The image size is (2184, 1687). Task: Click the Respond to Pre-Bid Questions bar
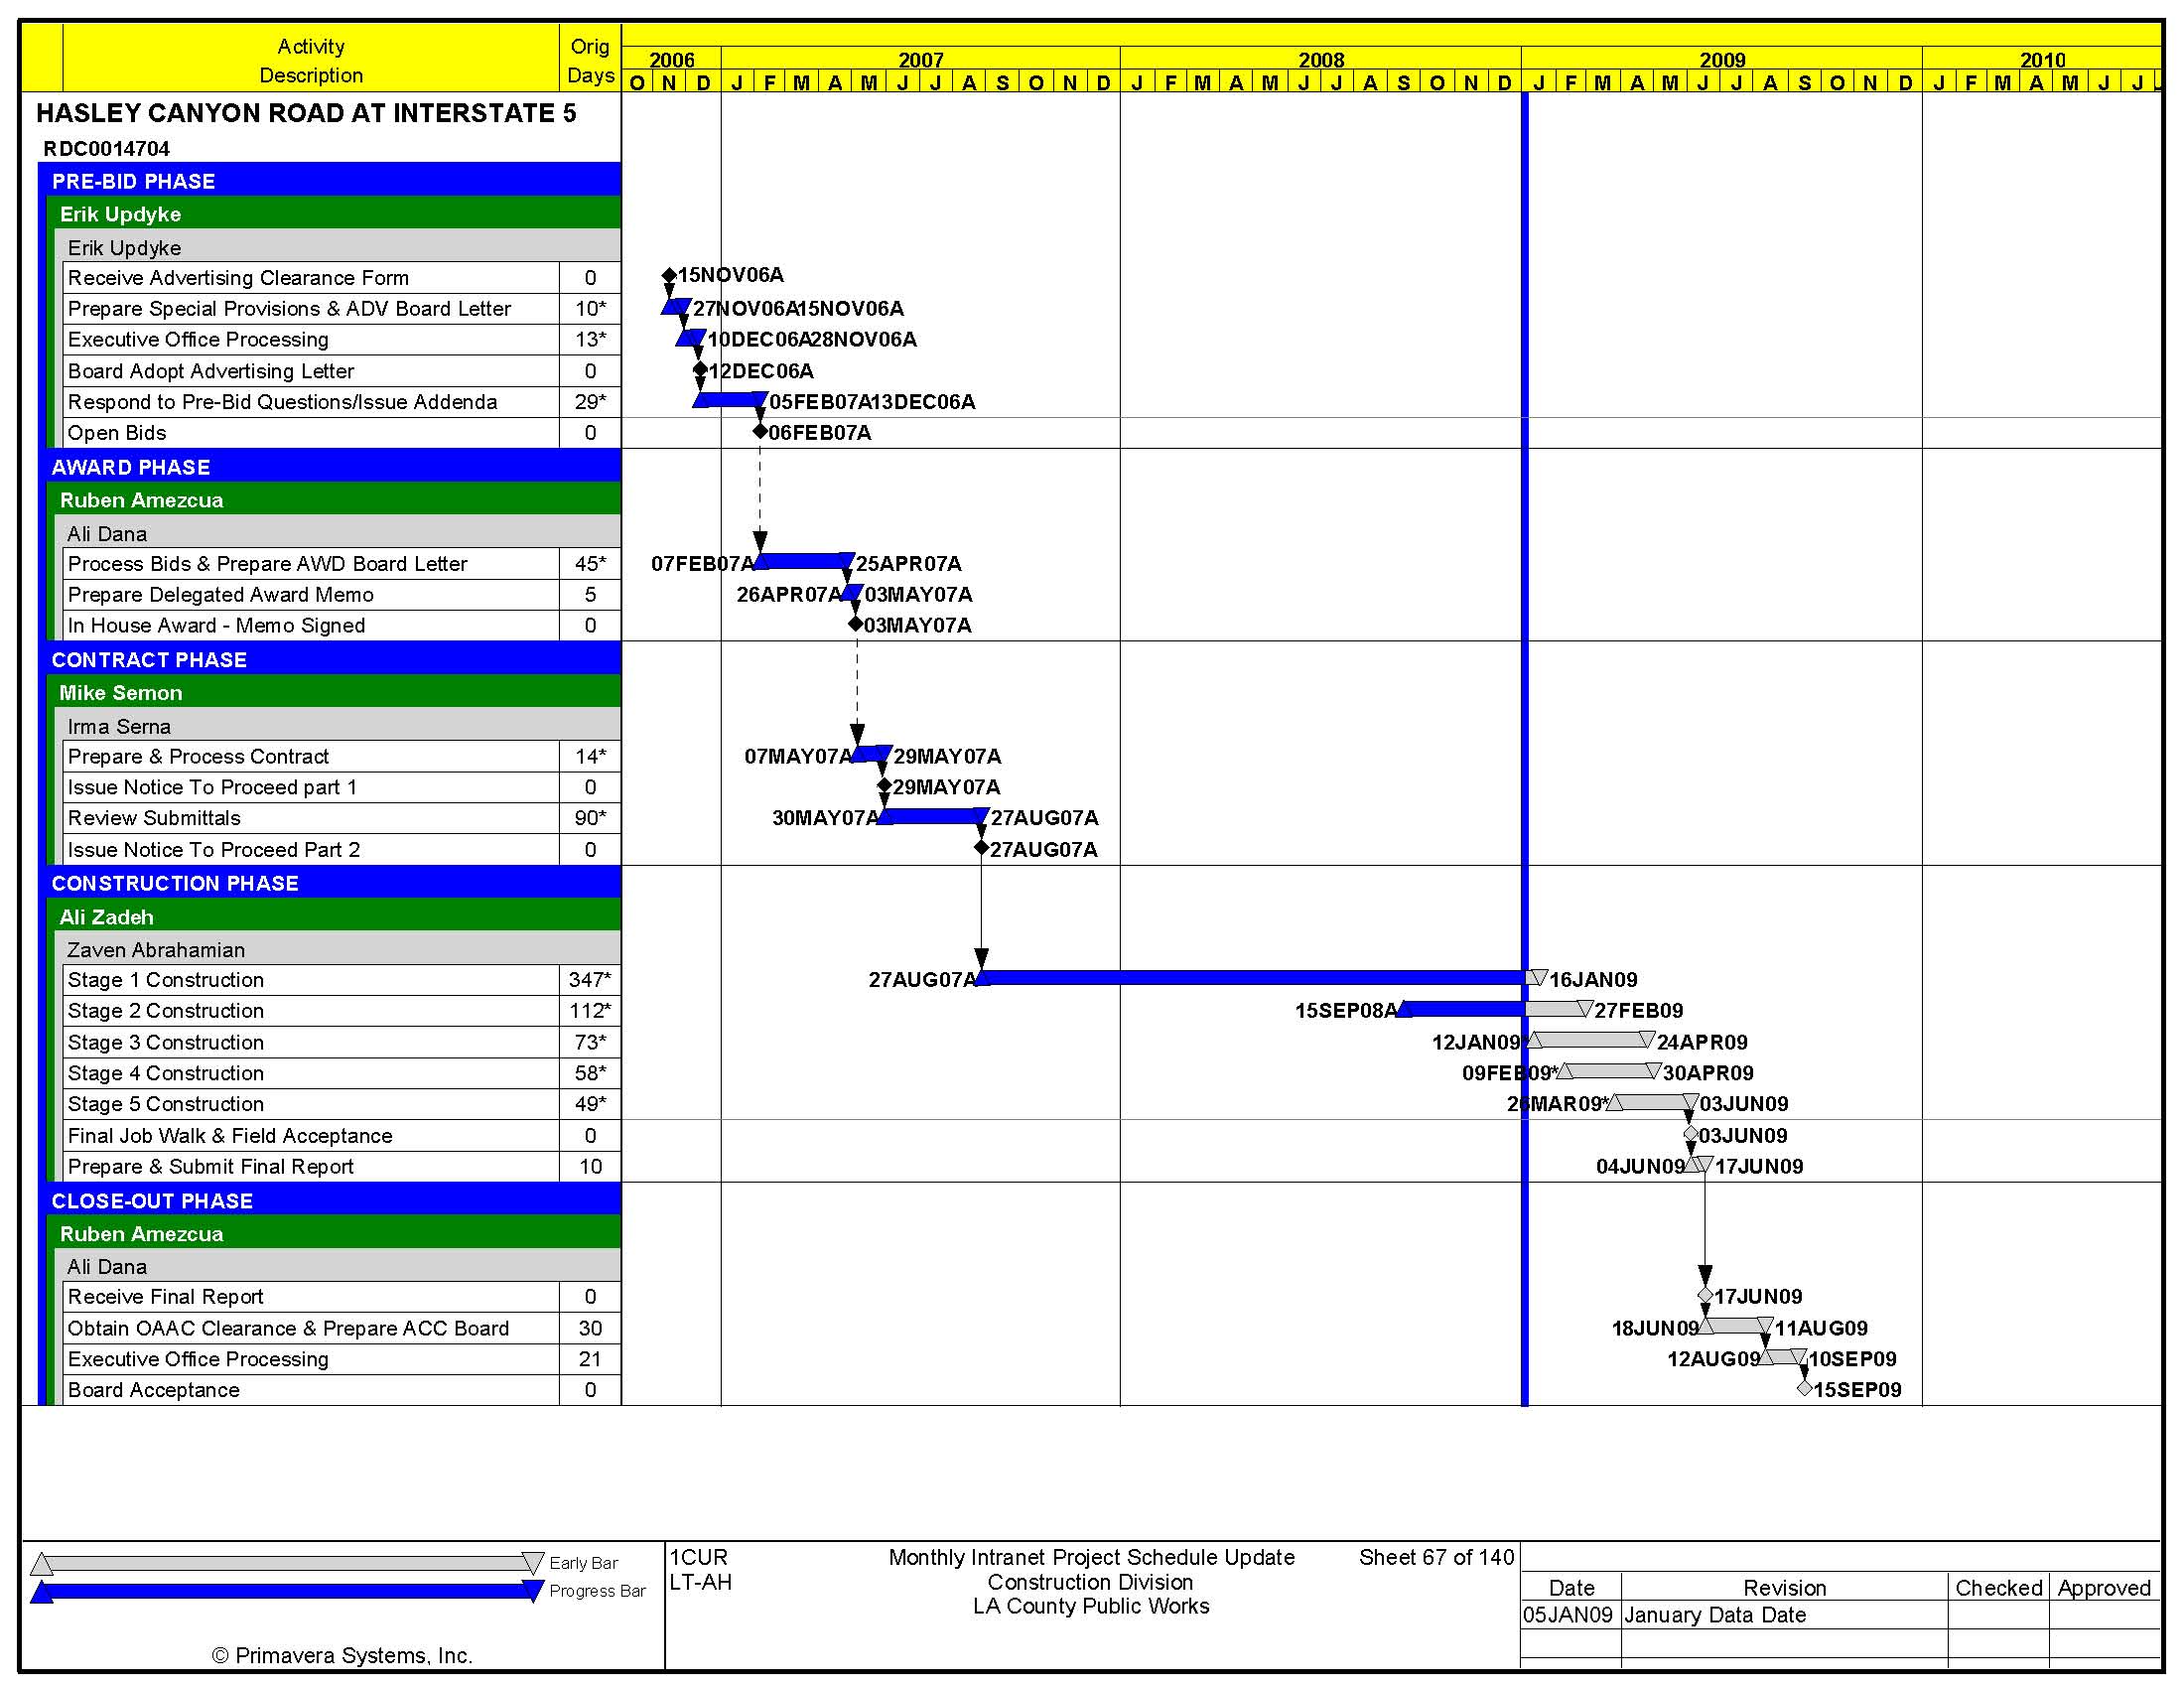tap(730, 400)
